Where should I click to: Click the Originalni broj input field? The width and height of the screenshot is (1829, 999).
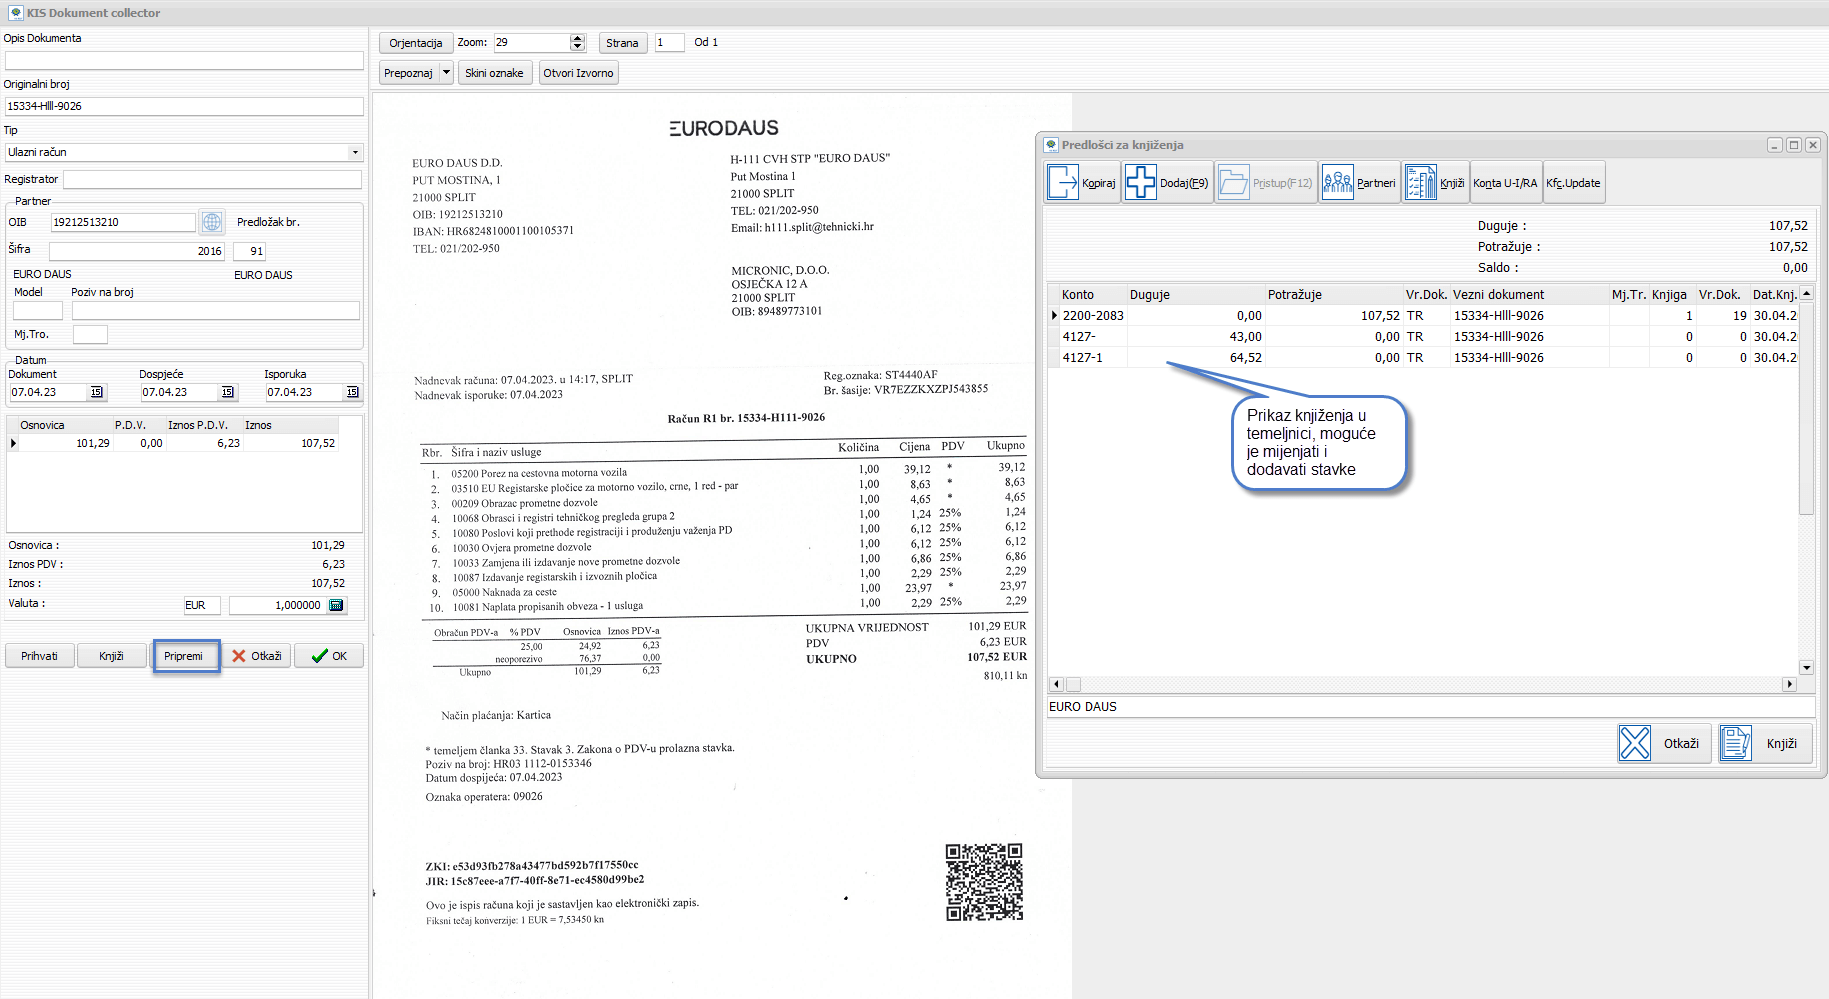(184, 106)
